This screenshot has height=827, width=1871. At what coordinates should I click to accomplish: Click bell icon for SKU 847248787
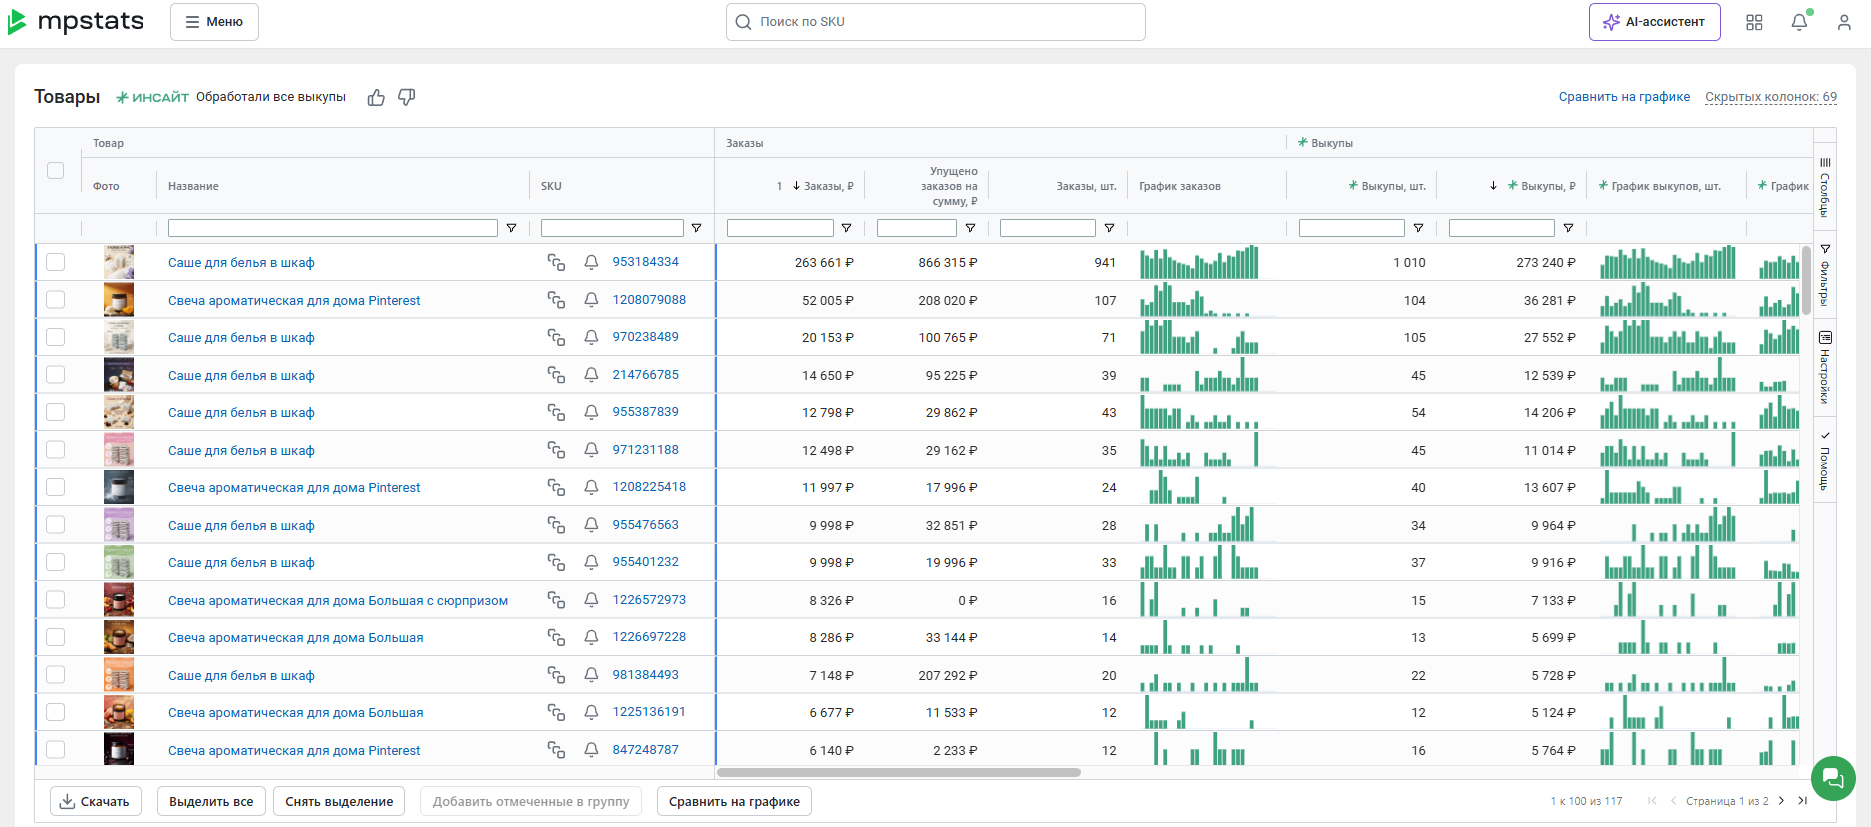(x=591, y=750)
